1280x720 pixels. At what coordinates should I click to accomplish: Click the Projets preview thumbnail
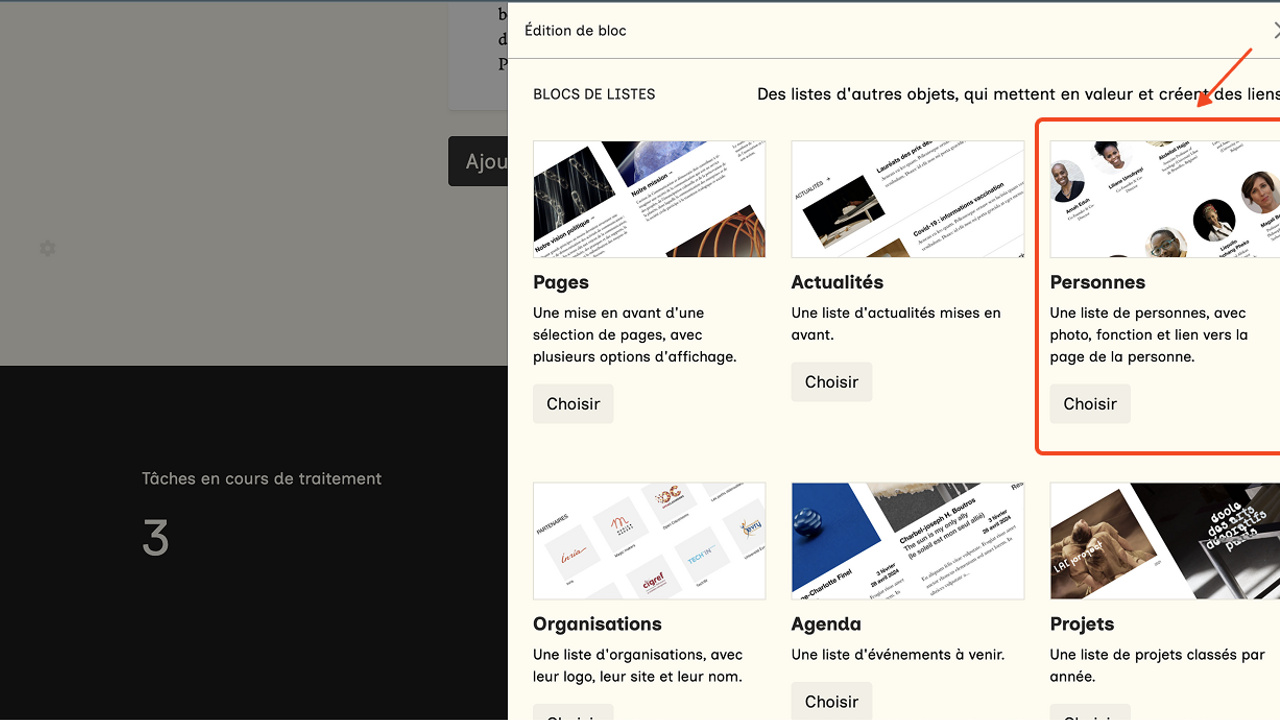[1164, 541]
